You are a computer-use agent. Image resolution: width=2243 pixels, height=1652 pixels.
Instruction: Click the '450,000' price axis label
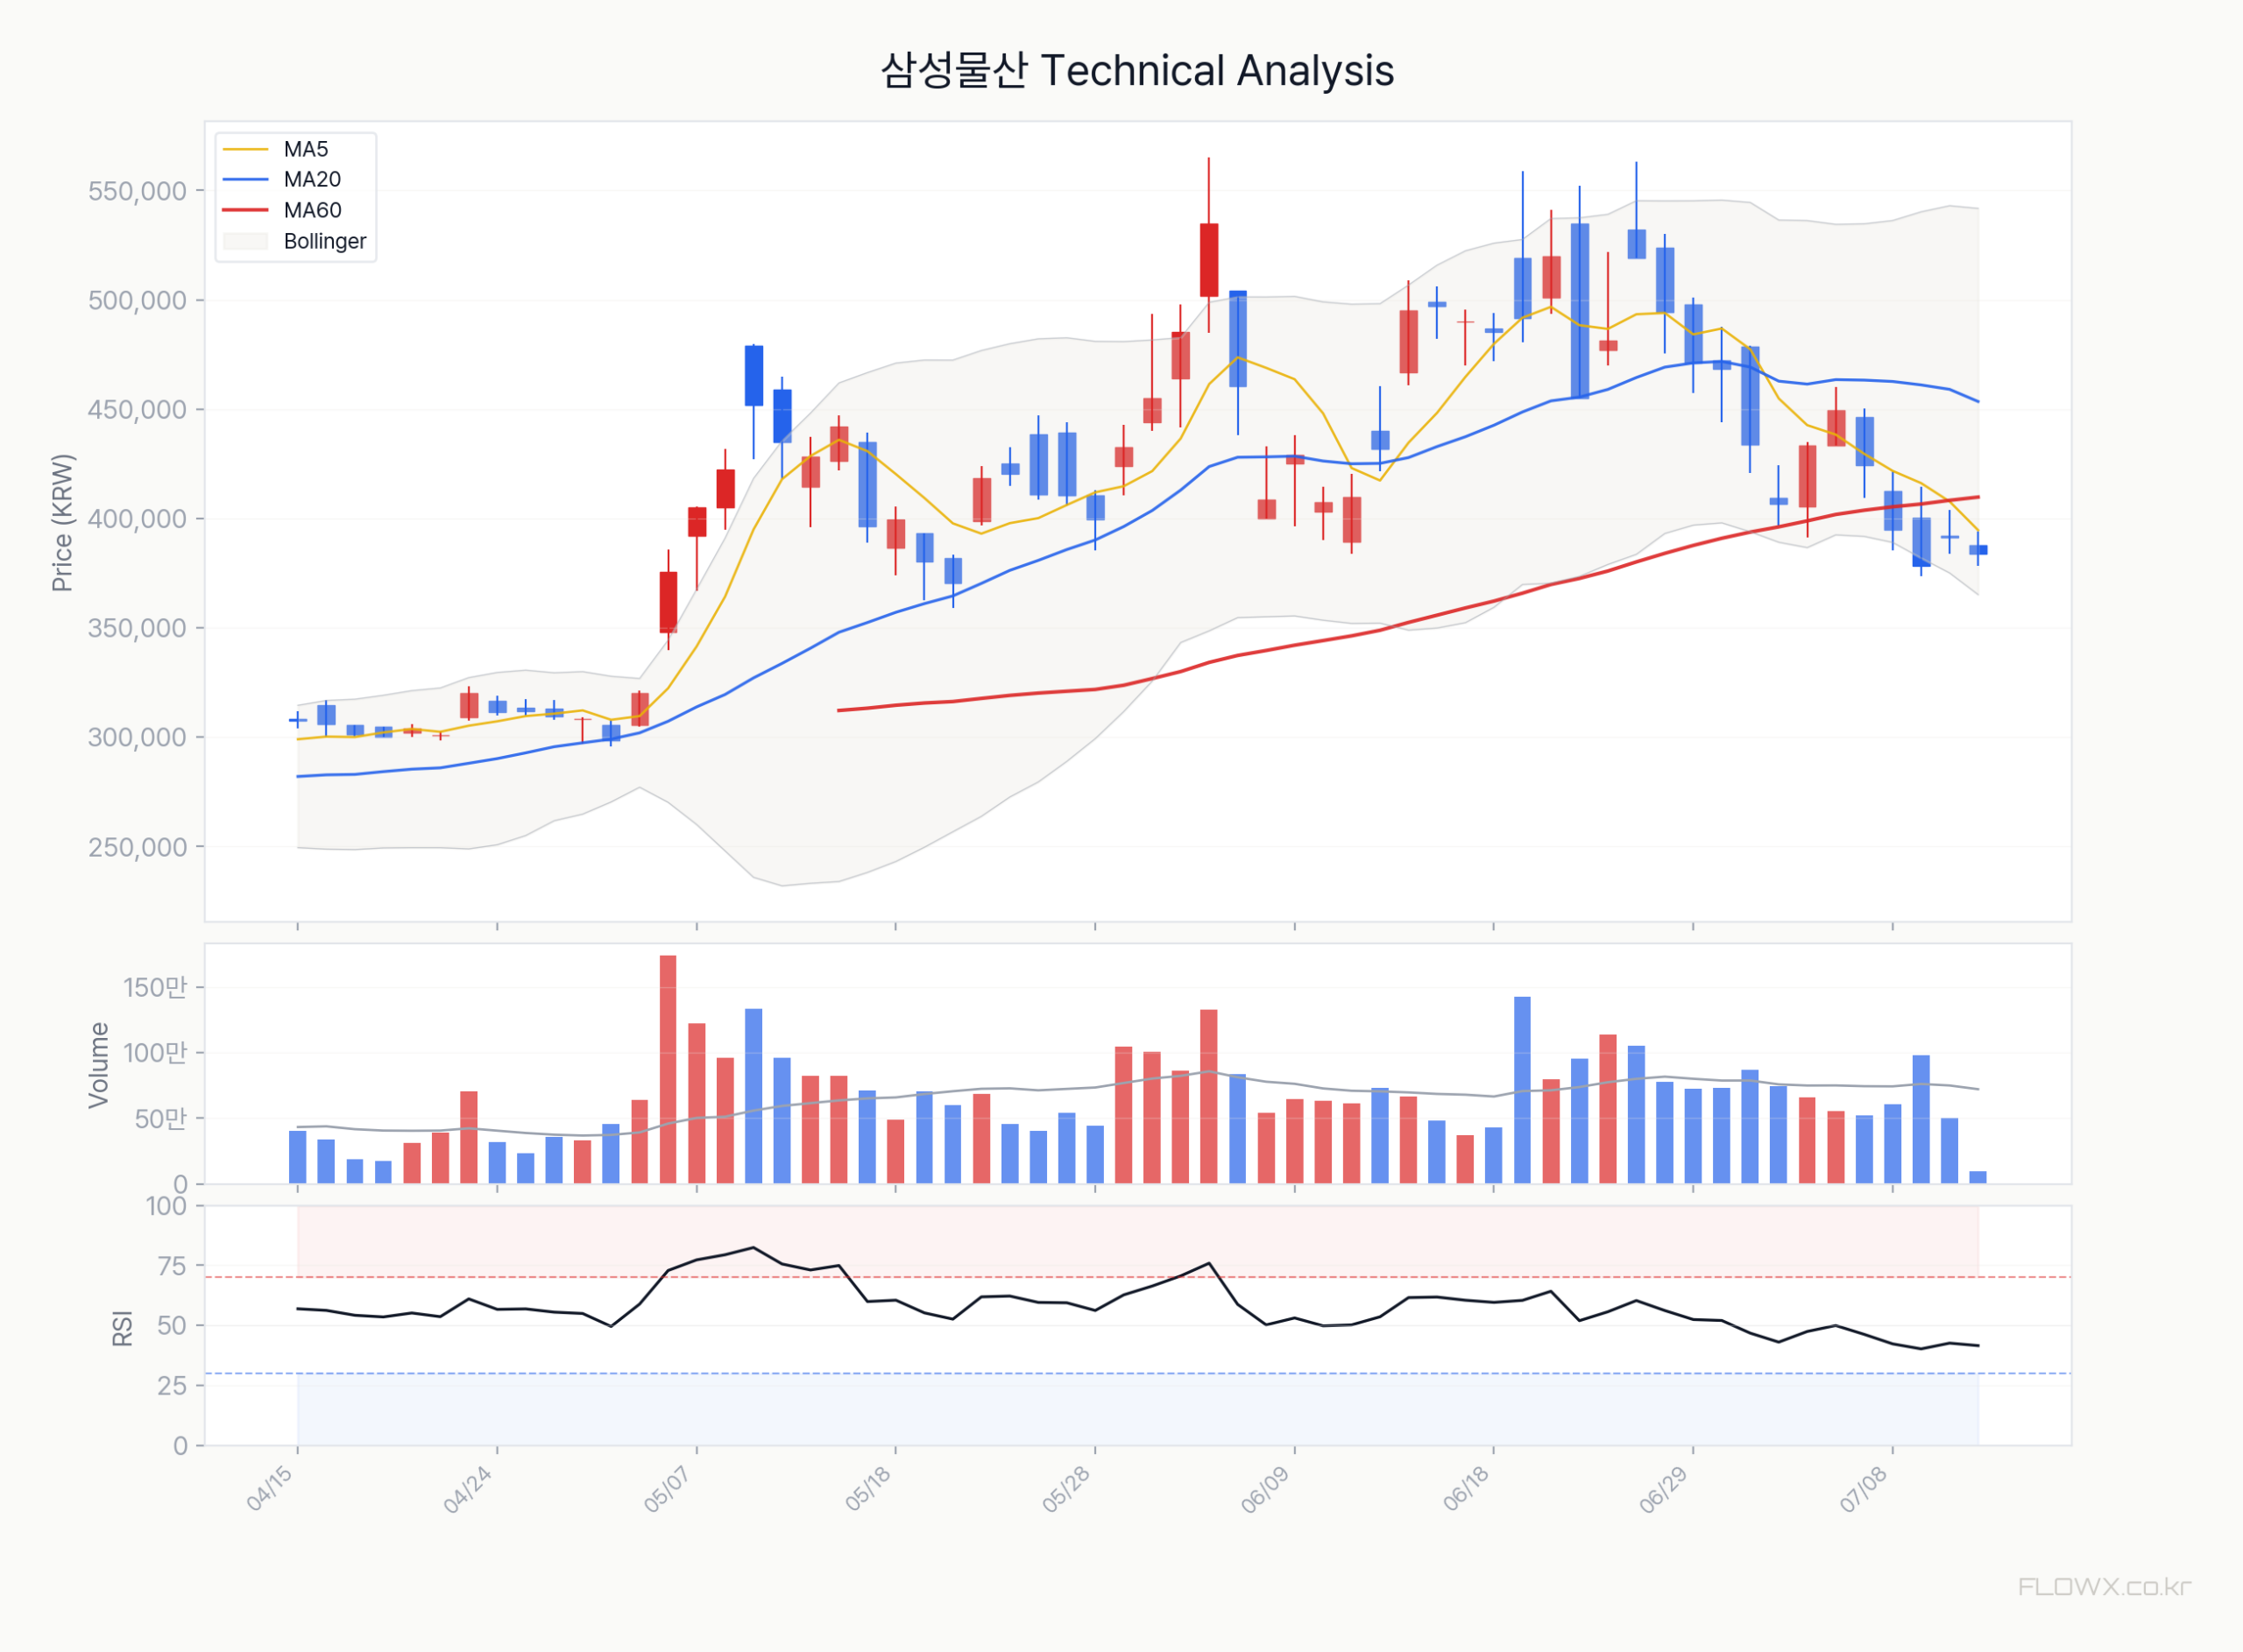(138, 410)
